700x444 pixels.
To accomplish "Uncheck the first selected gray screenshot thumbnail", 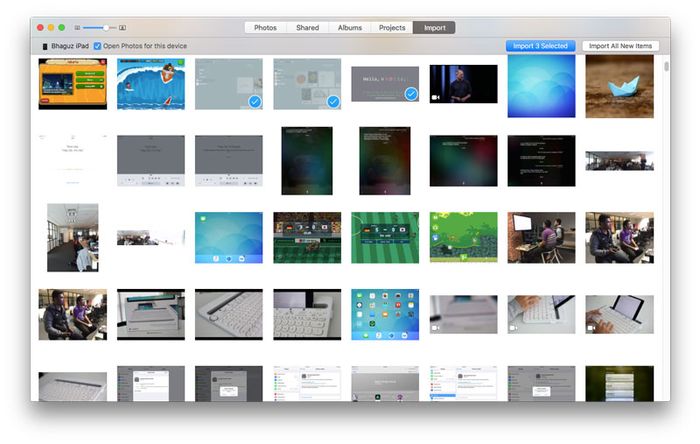I will pos(255,101).
